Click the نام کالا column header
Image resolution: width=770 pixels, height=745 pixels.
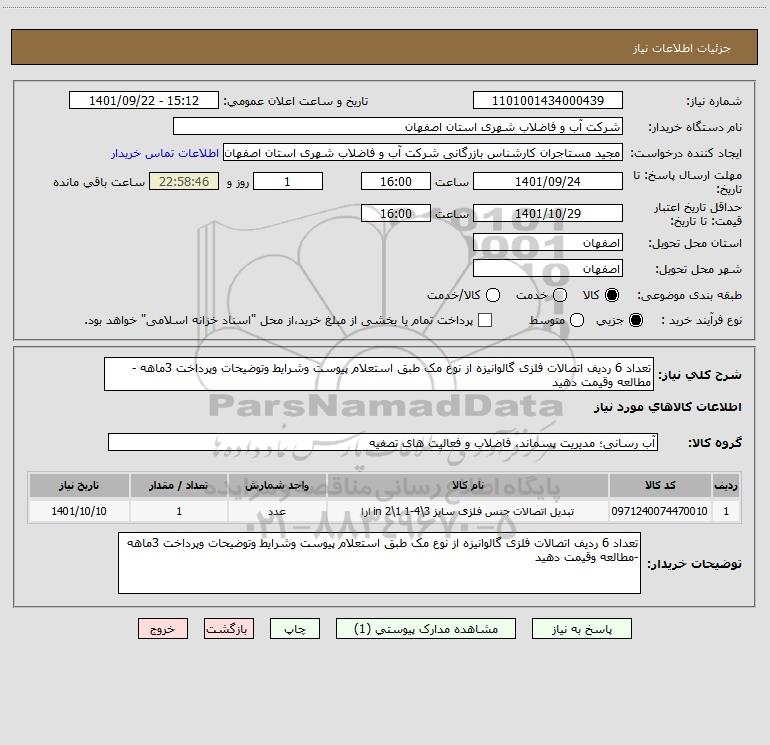click(468, 486)
